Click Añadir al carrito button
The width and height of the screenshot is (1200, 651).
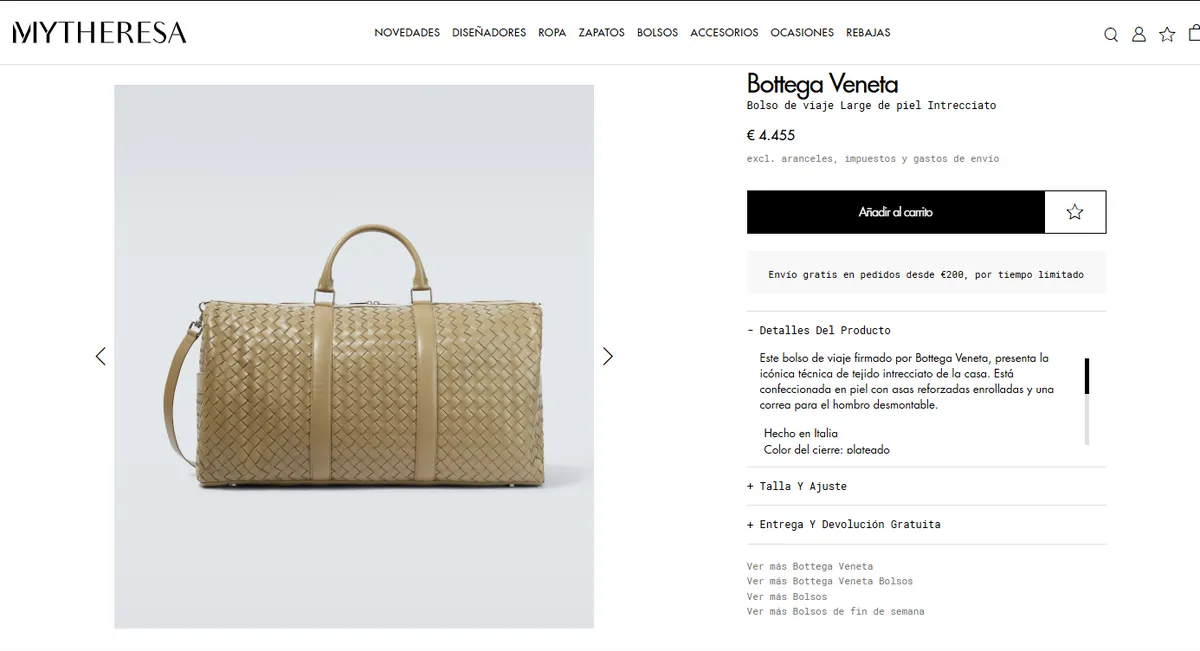click(896, 212)
